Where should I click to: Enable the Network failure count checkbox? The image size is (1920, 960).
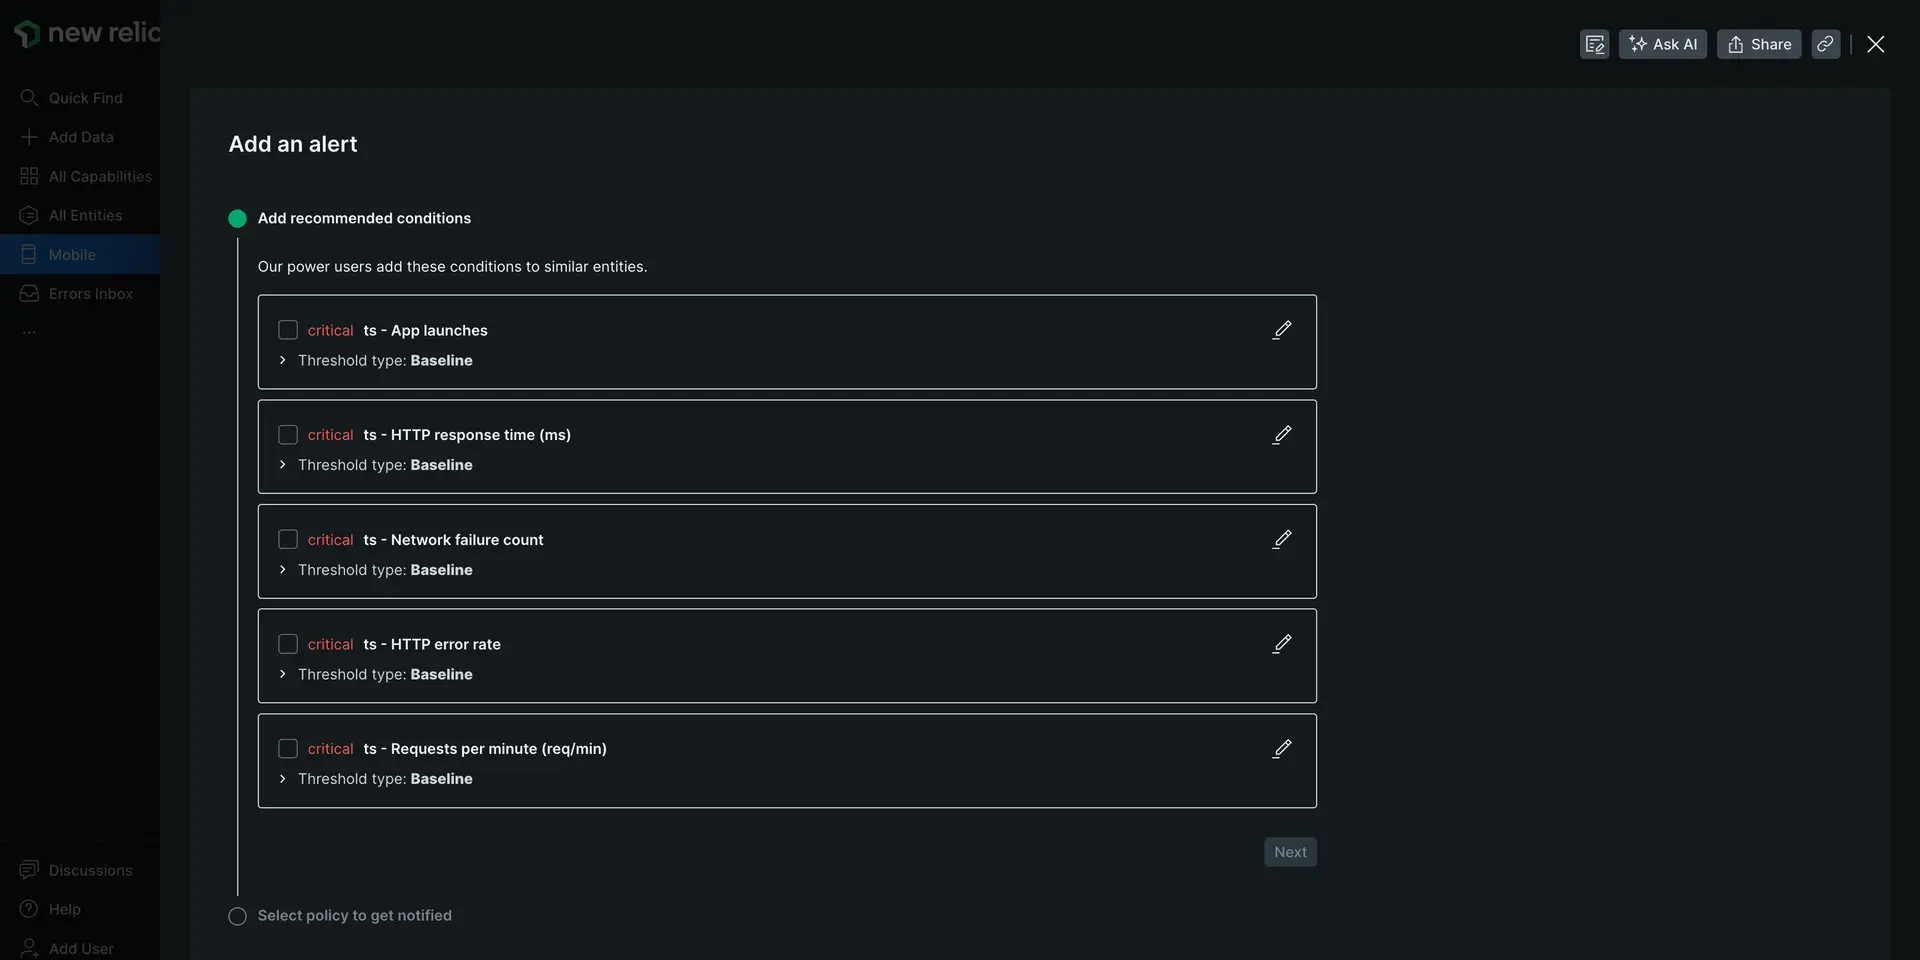288,540
